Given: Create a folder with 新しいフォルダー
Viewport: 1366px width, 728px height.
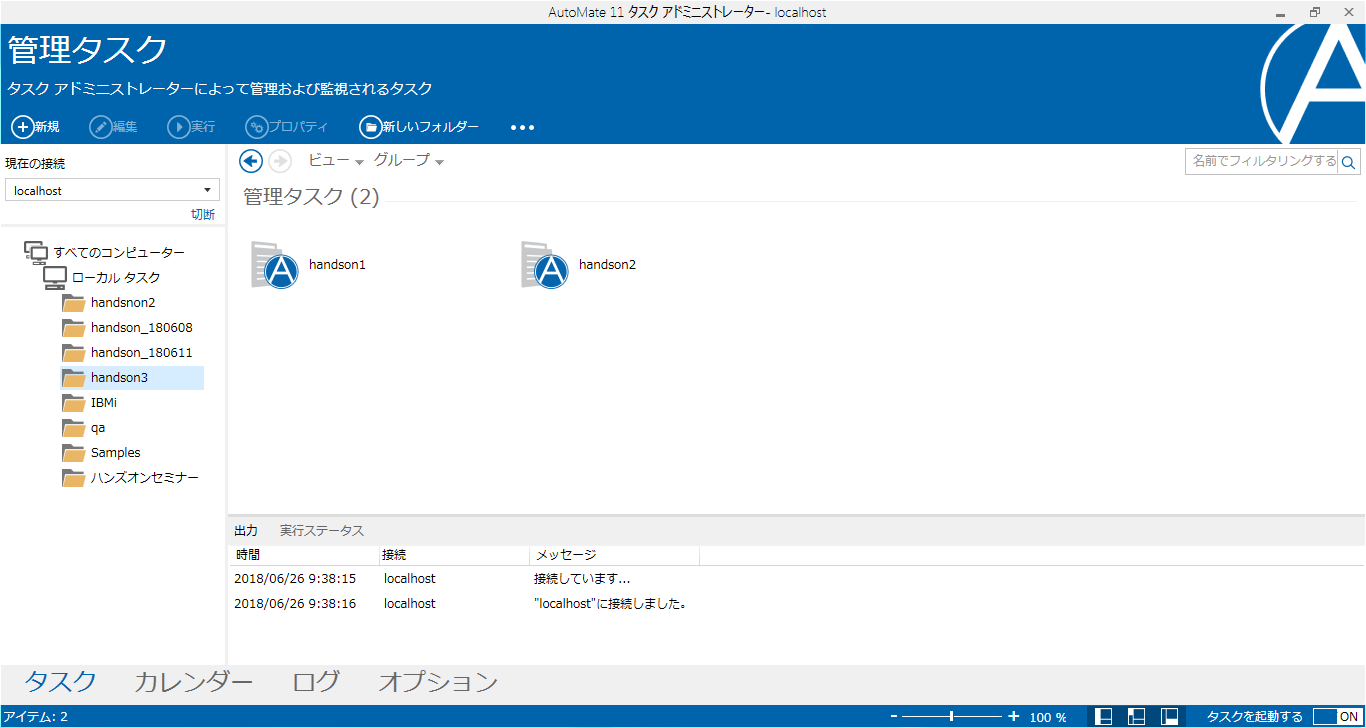Looking at the screenshot, I should click(419, 127).
